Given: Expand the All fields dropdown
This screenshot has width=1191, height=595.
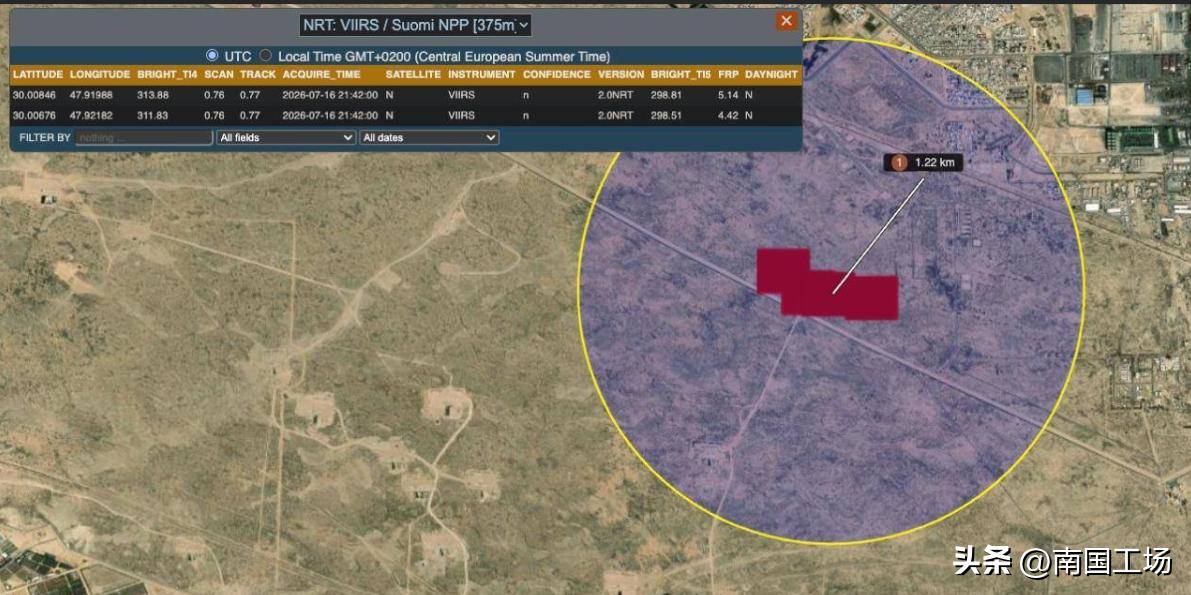Looking at the screenshot, I should click(x=286, y=138).
